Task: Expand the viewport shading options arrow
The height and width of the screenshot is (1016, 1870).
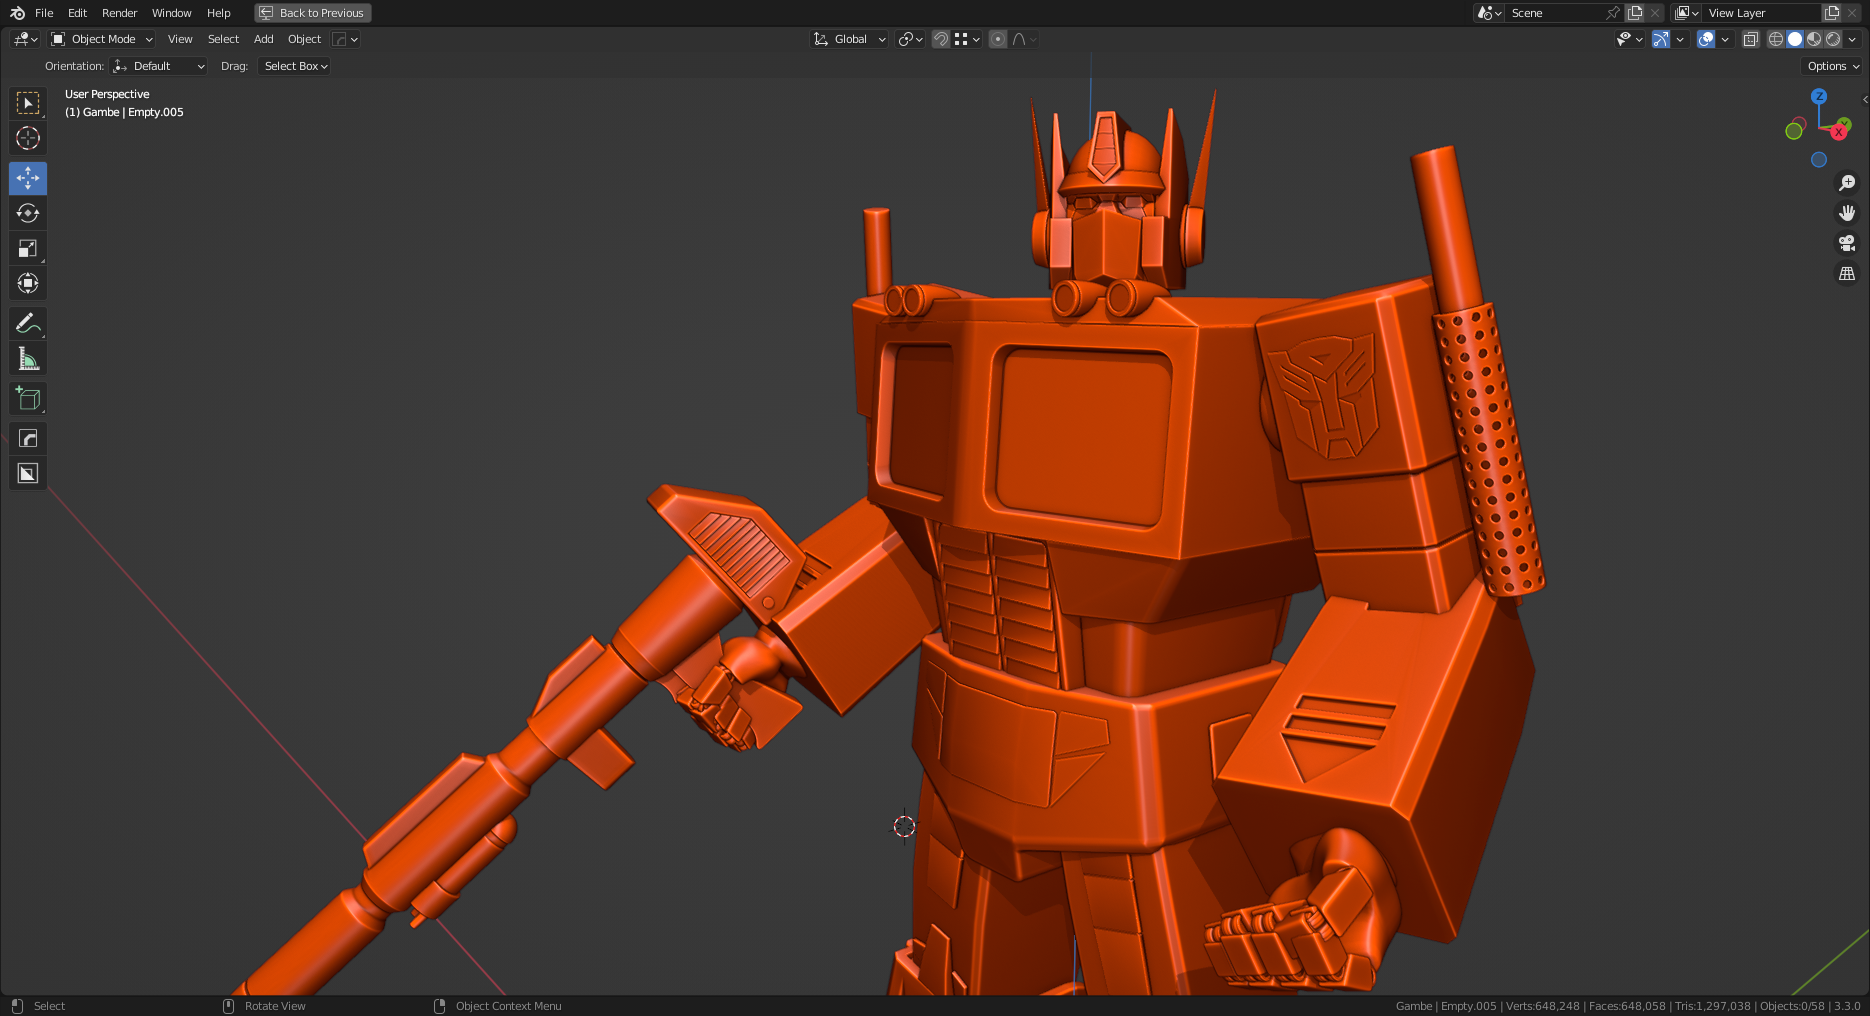Action: pyautogui.click(x=1852, y=39)
